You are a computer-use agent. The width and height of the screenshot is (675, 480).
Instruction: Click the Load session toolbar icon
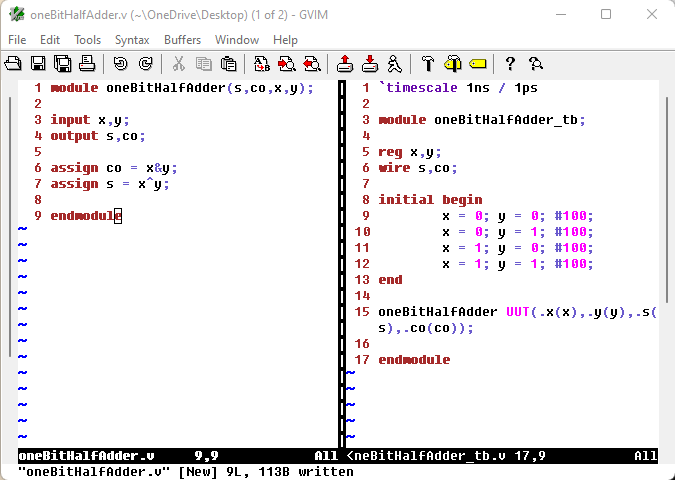click(345, 64)
